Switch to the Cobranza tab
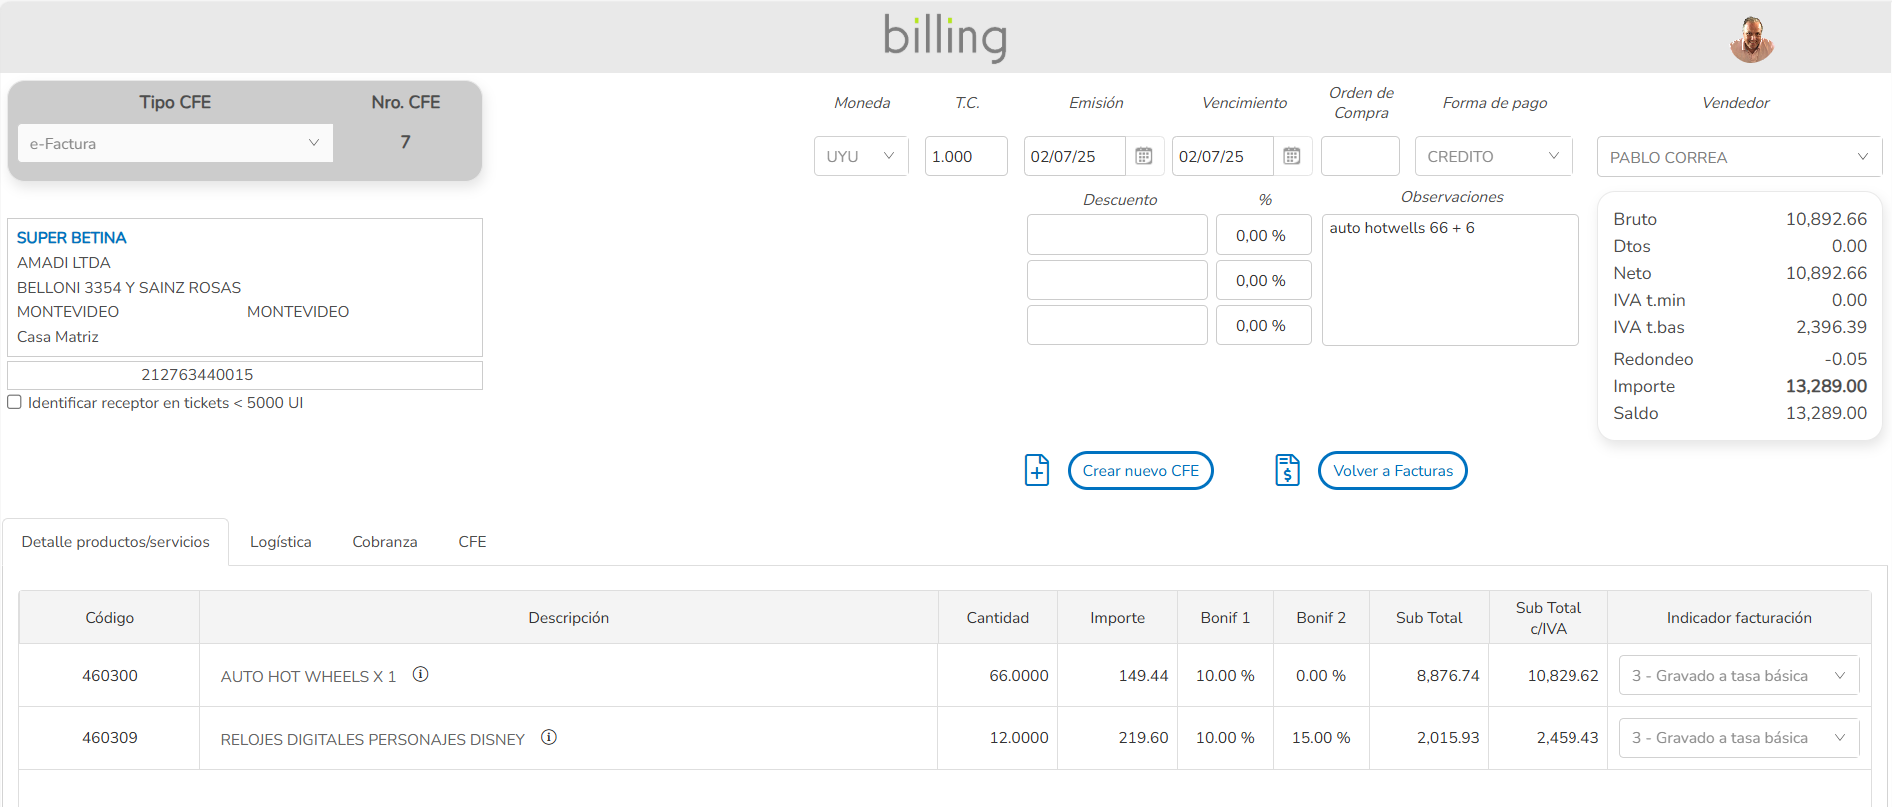 pos(385,542)
